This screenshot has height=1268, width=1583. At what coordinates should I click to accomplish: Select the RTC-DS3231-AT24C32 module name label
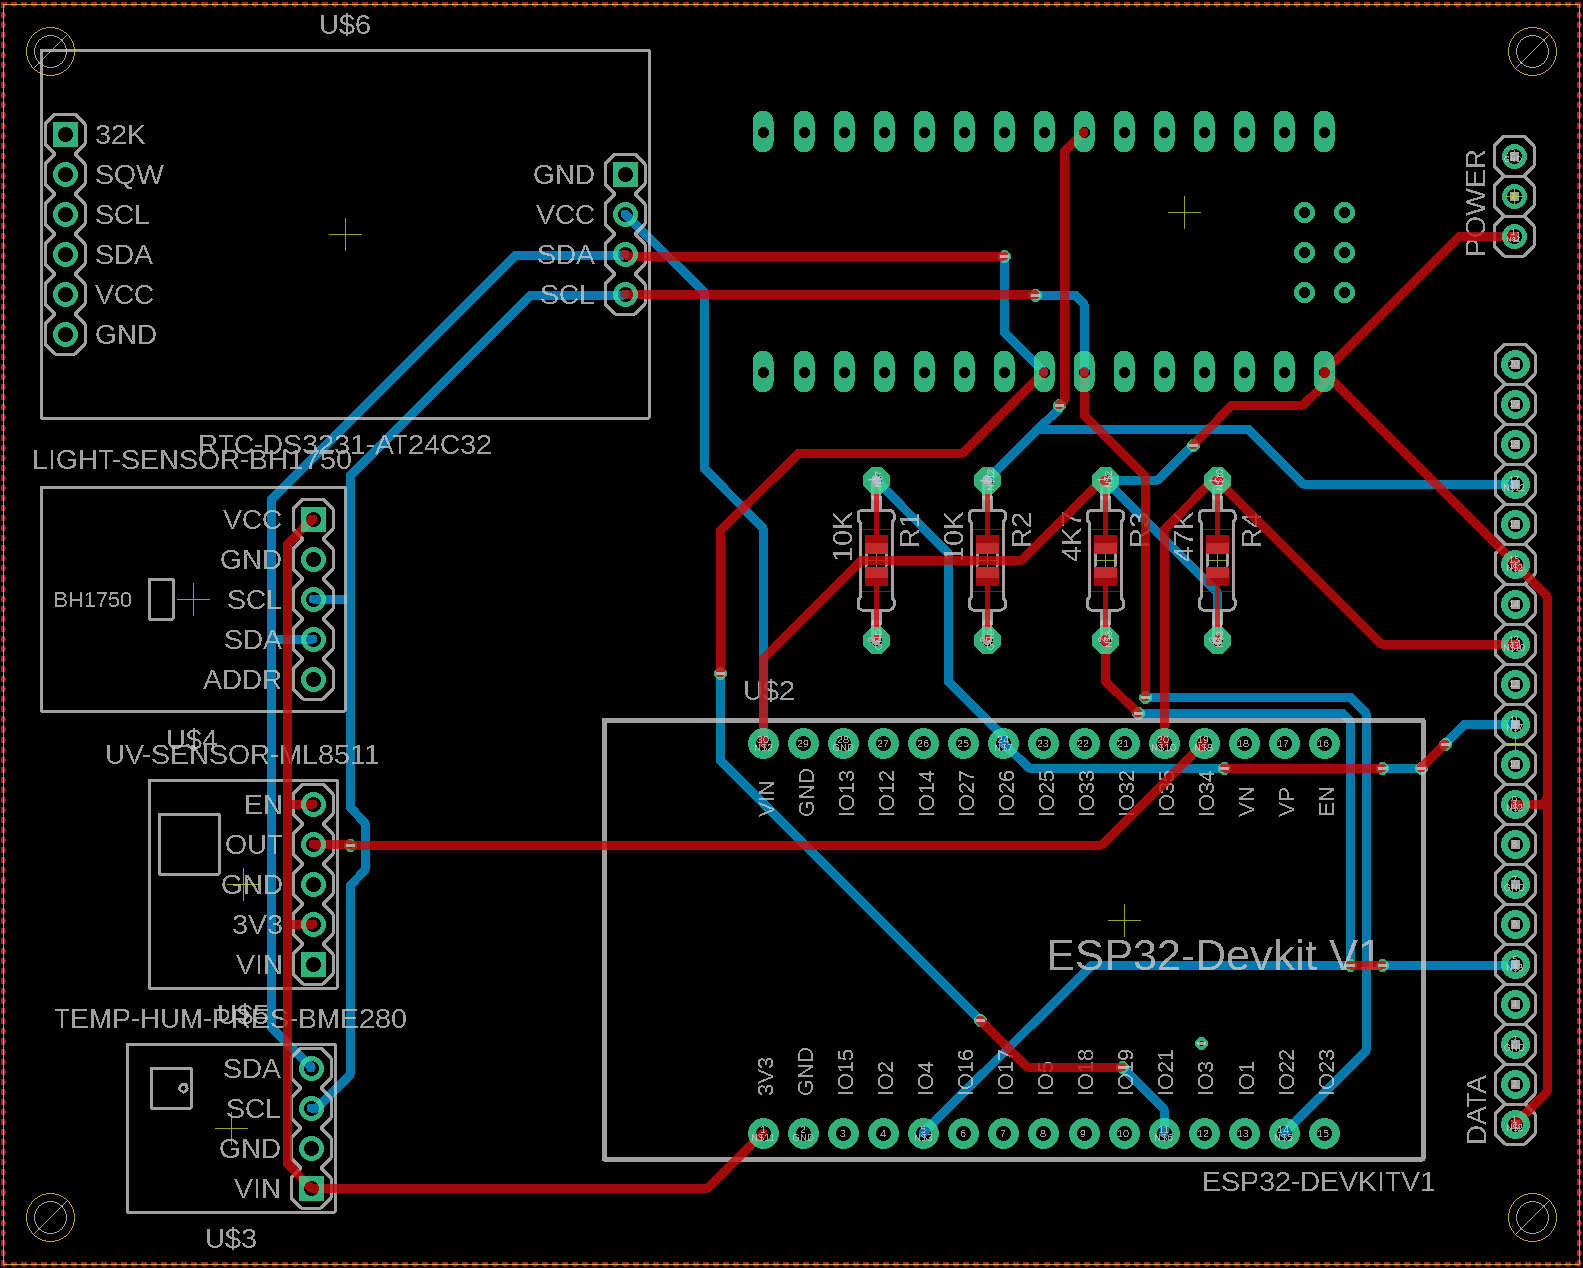click(x=345, y=444)
